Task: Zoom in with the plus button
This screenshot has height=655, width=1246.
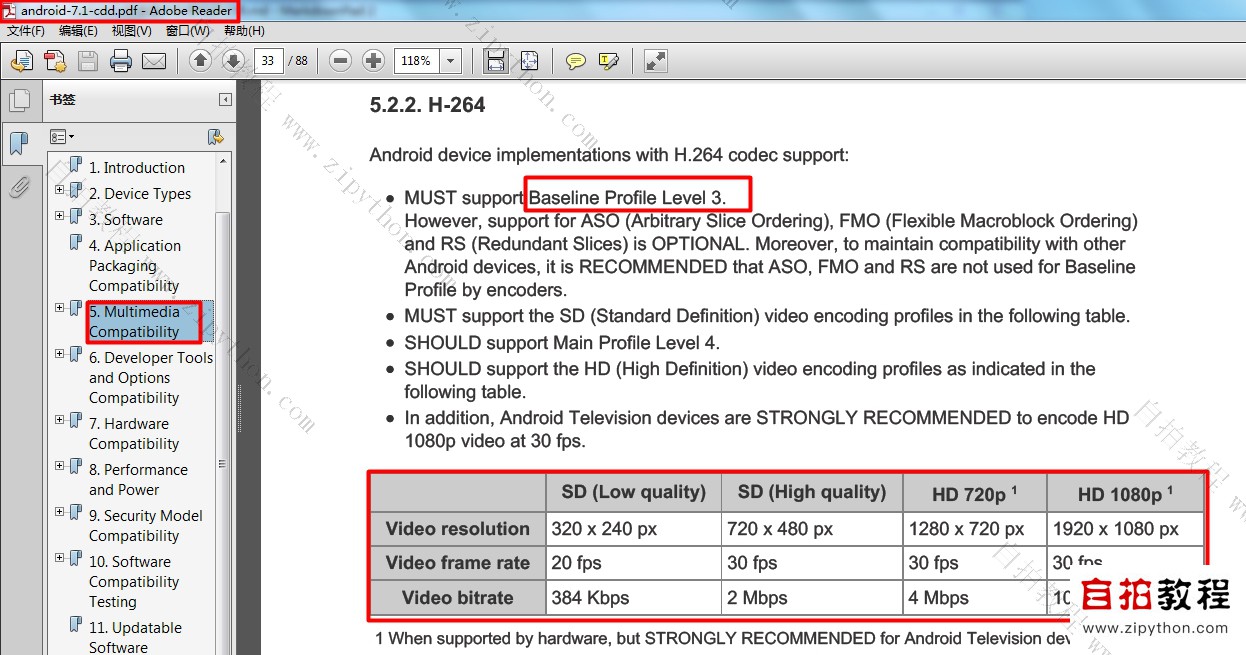Action: (x=373, y=60)
